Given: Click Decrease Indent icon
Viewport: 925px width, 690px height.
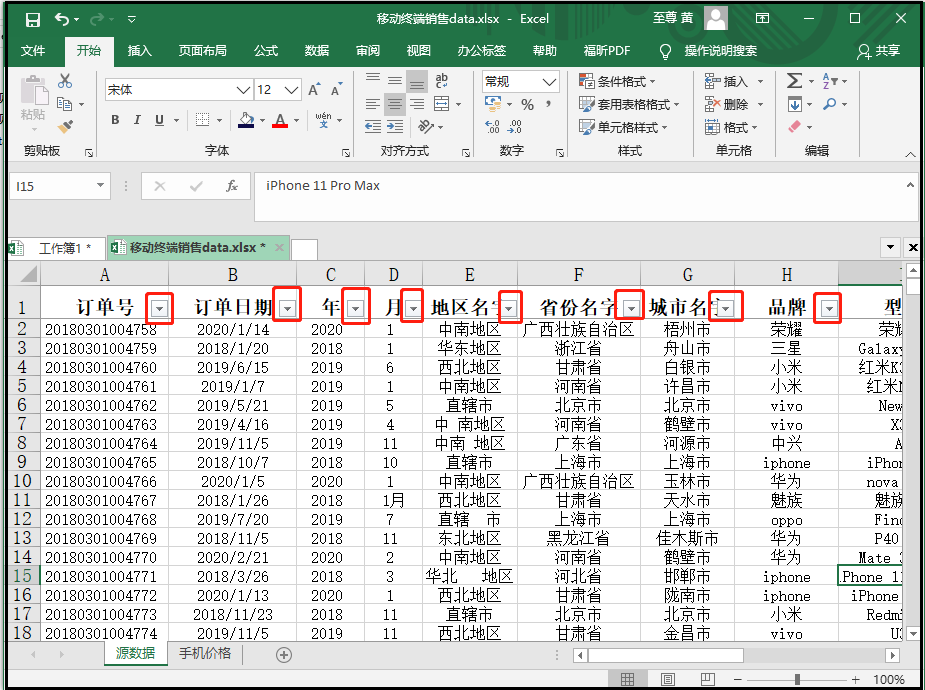Looking at the screenshot, I should [x=372, y=126].
